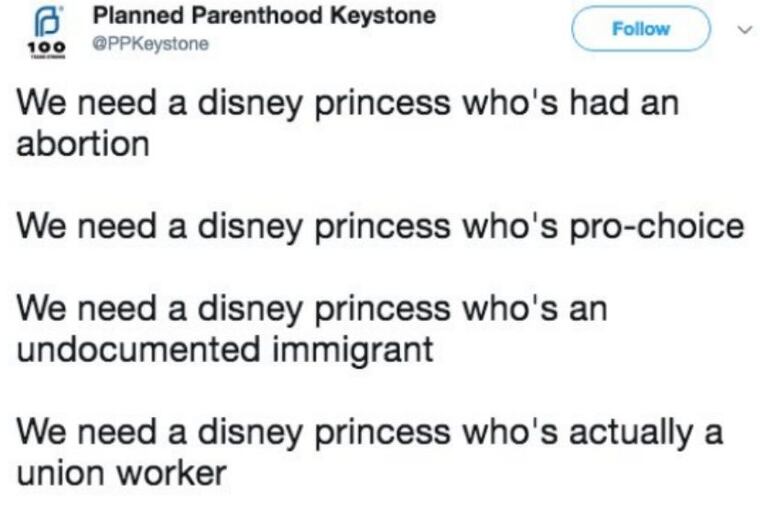The width and height of the screenshot is (760, 507).
Task: Click the @PPKeystone handle
Action: (x=150, y=44)
